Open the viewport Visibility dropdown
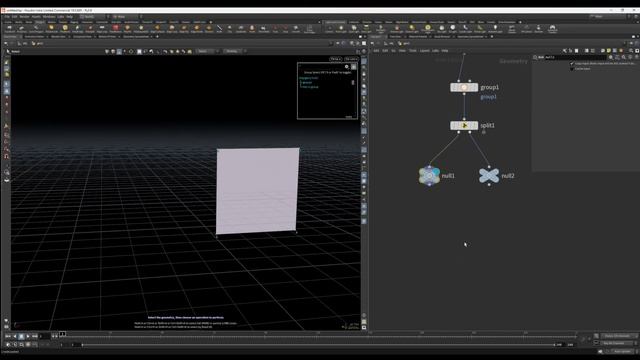This screenshot has width=640, height=360. pos(235,51)
